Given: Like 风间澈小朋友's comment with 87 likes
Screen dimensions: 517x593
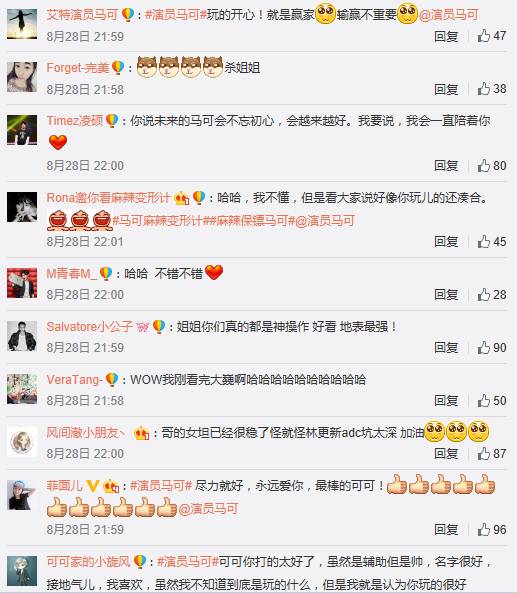Looking at the screenshot, I should pyautogui.click(x=491, y=453).
